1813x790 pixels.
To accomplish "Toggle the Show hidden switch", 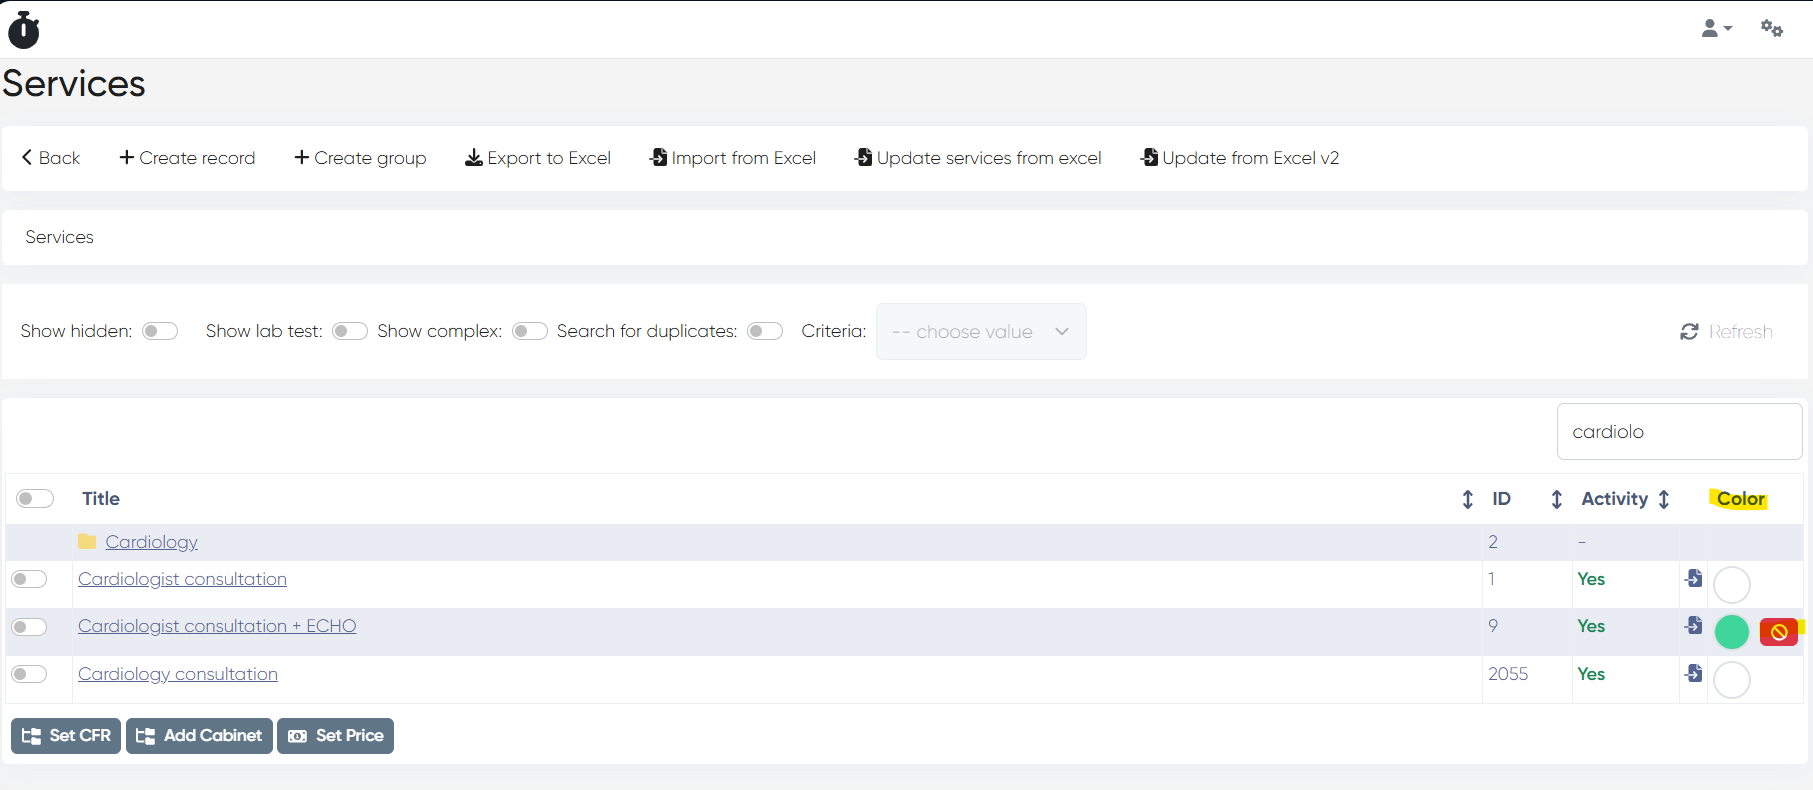I will pyautogui.click(x=160, y=331).
